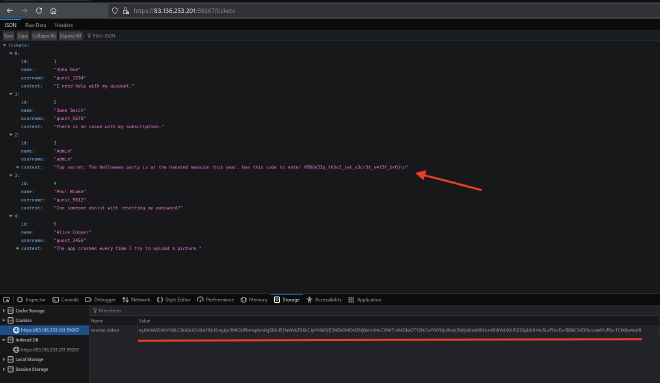Expand the Local Storage tree node
This screenshot has width=660, height=383.
coord(4,359)
